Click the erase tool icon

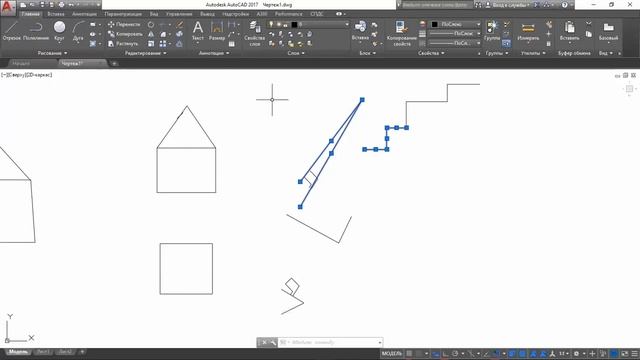click(x=180, y=24)
